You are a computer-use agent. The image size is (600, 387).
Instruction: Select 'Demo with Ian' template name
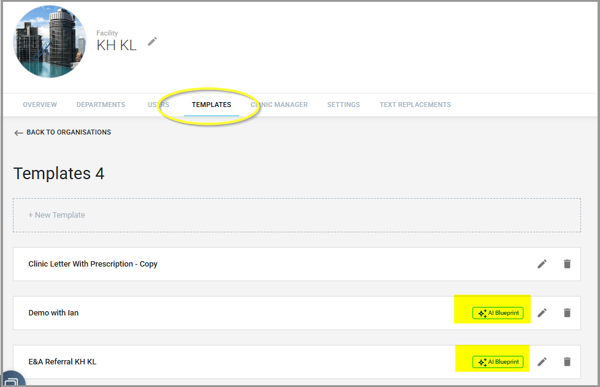pyautogui.click(x=53, y=313)
